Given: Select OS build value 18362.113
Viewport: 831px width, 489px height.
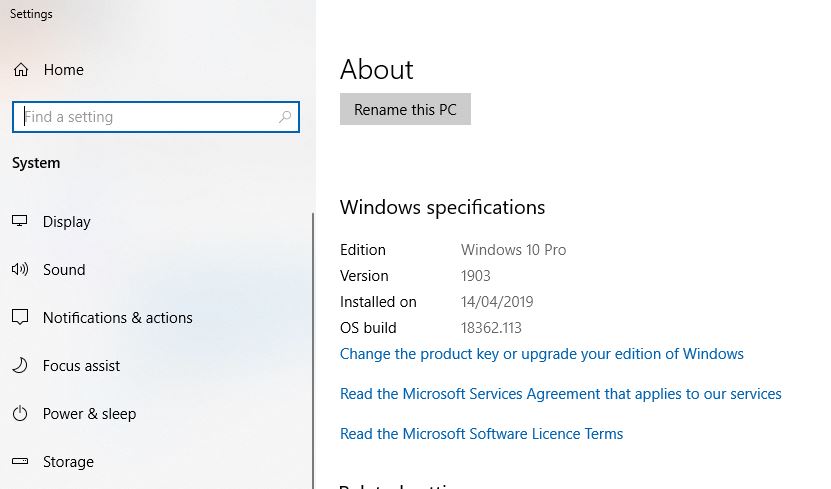Looking at the screenshot, I should 491,327.
